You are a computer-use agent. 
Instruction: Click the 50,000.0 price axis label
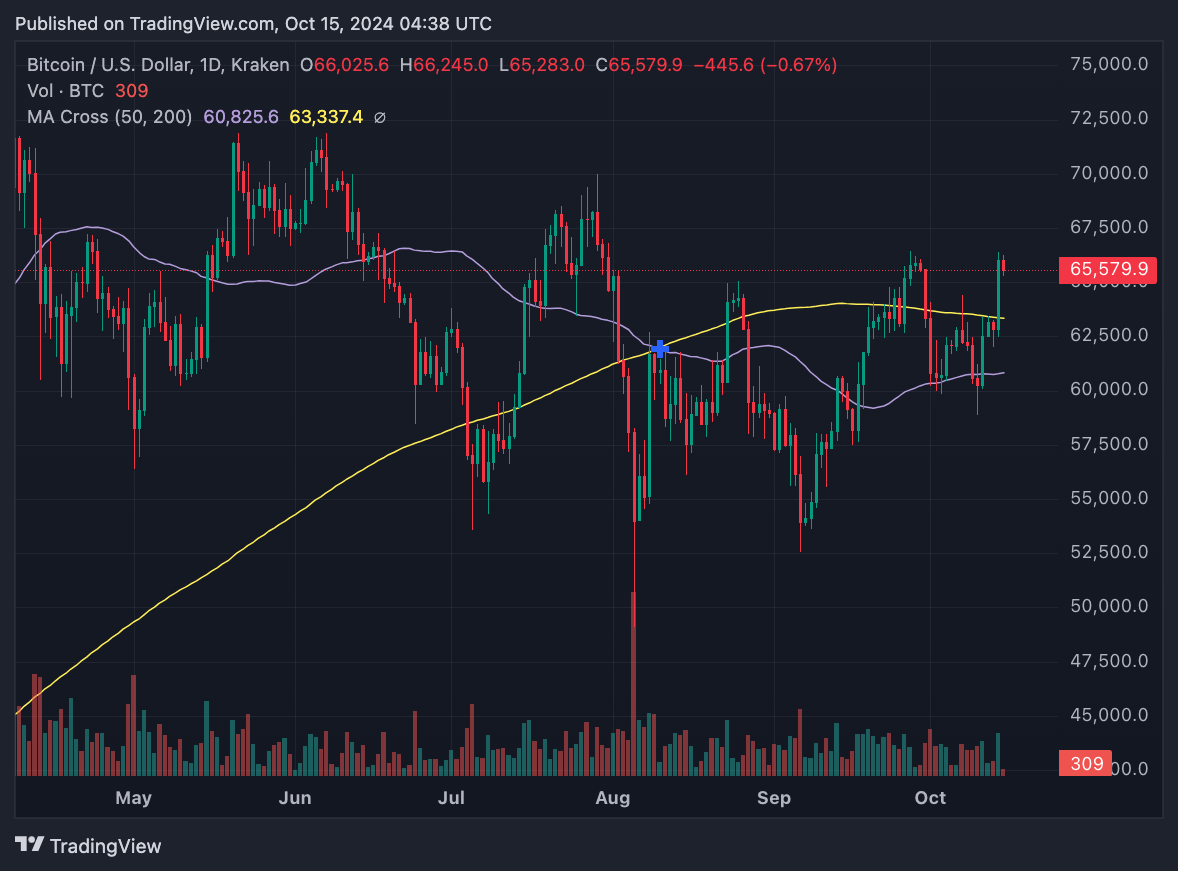coord(1108,606)
